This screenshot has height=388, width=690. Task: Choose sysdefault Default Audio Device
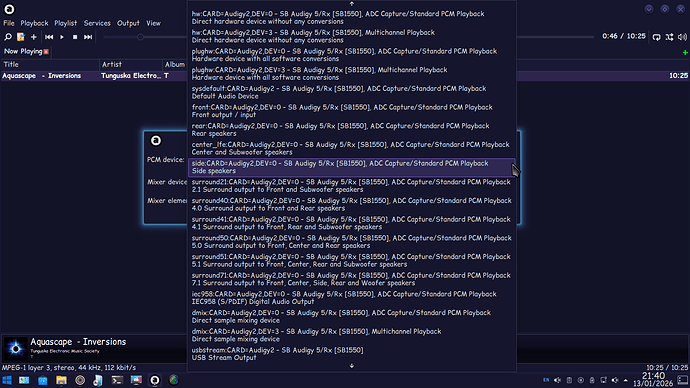click(352, 92)
